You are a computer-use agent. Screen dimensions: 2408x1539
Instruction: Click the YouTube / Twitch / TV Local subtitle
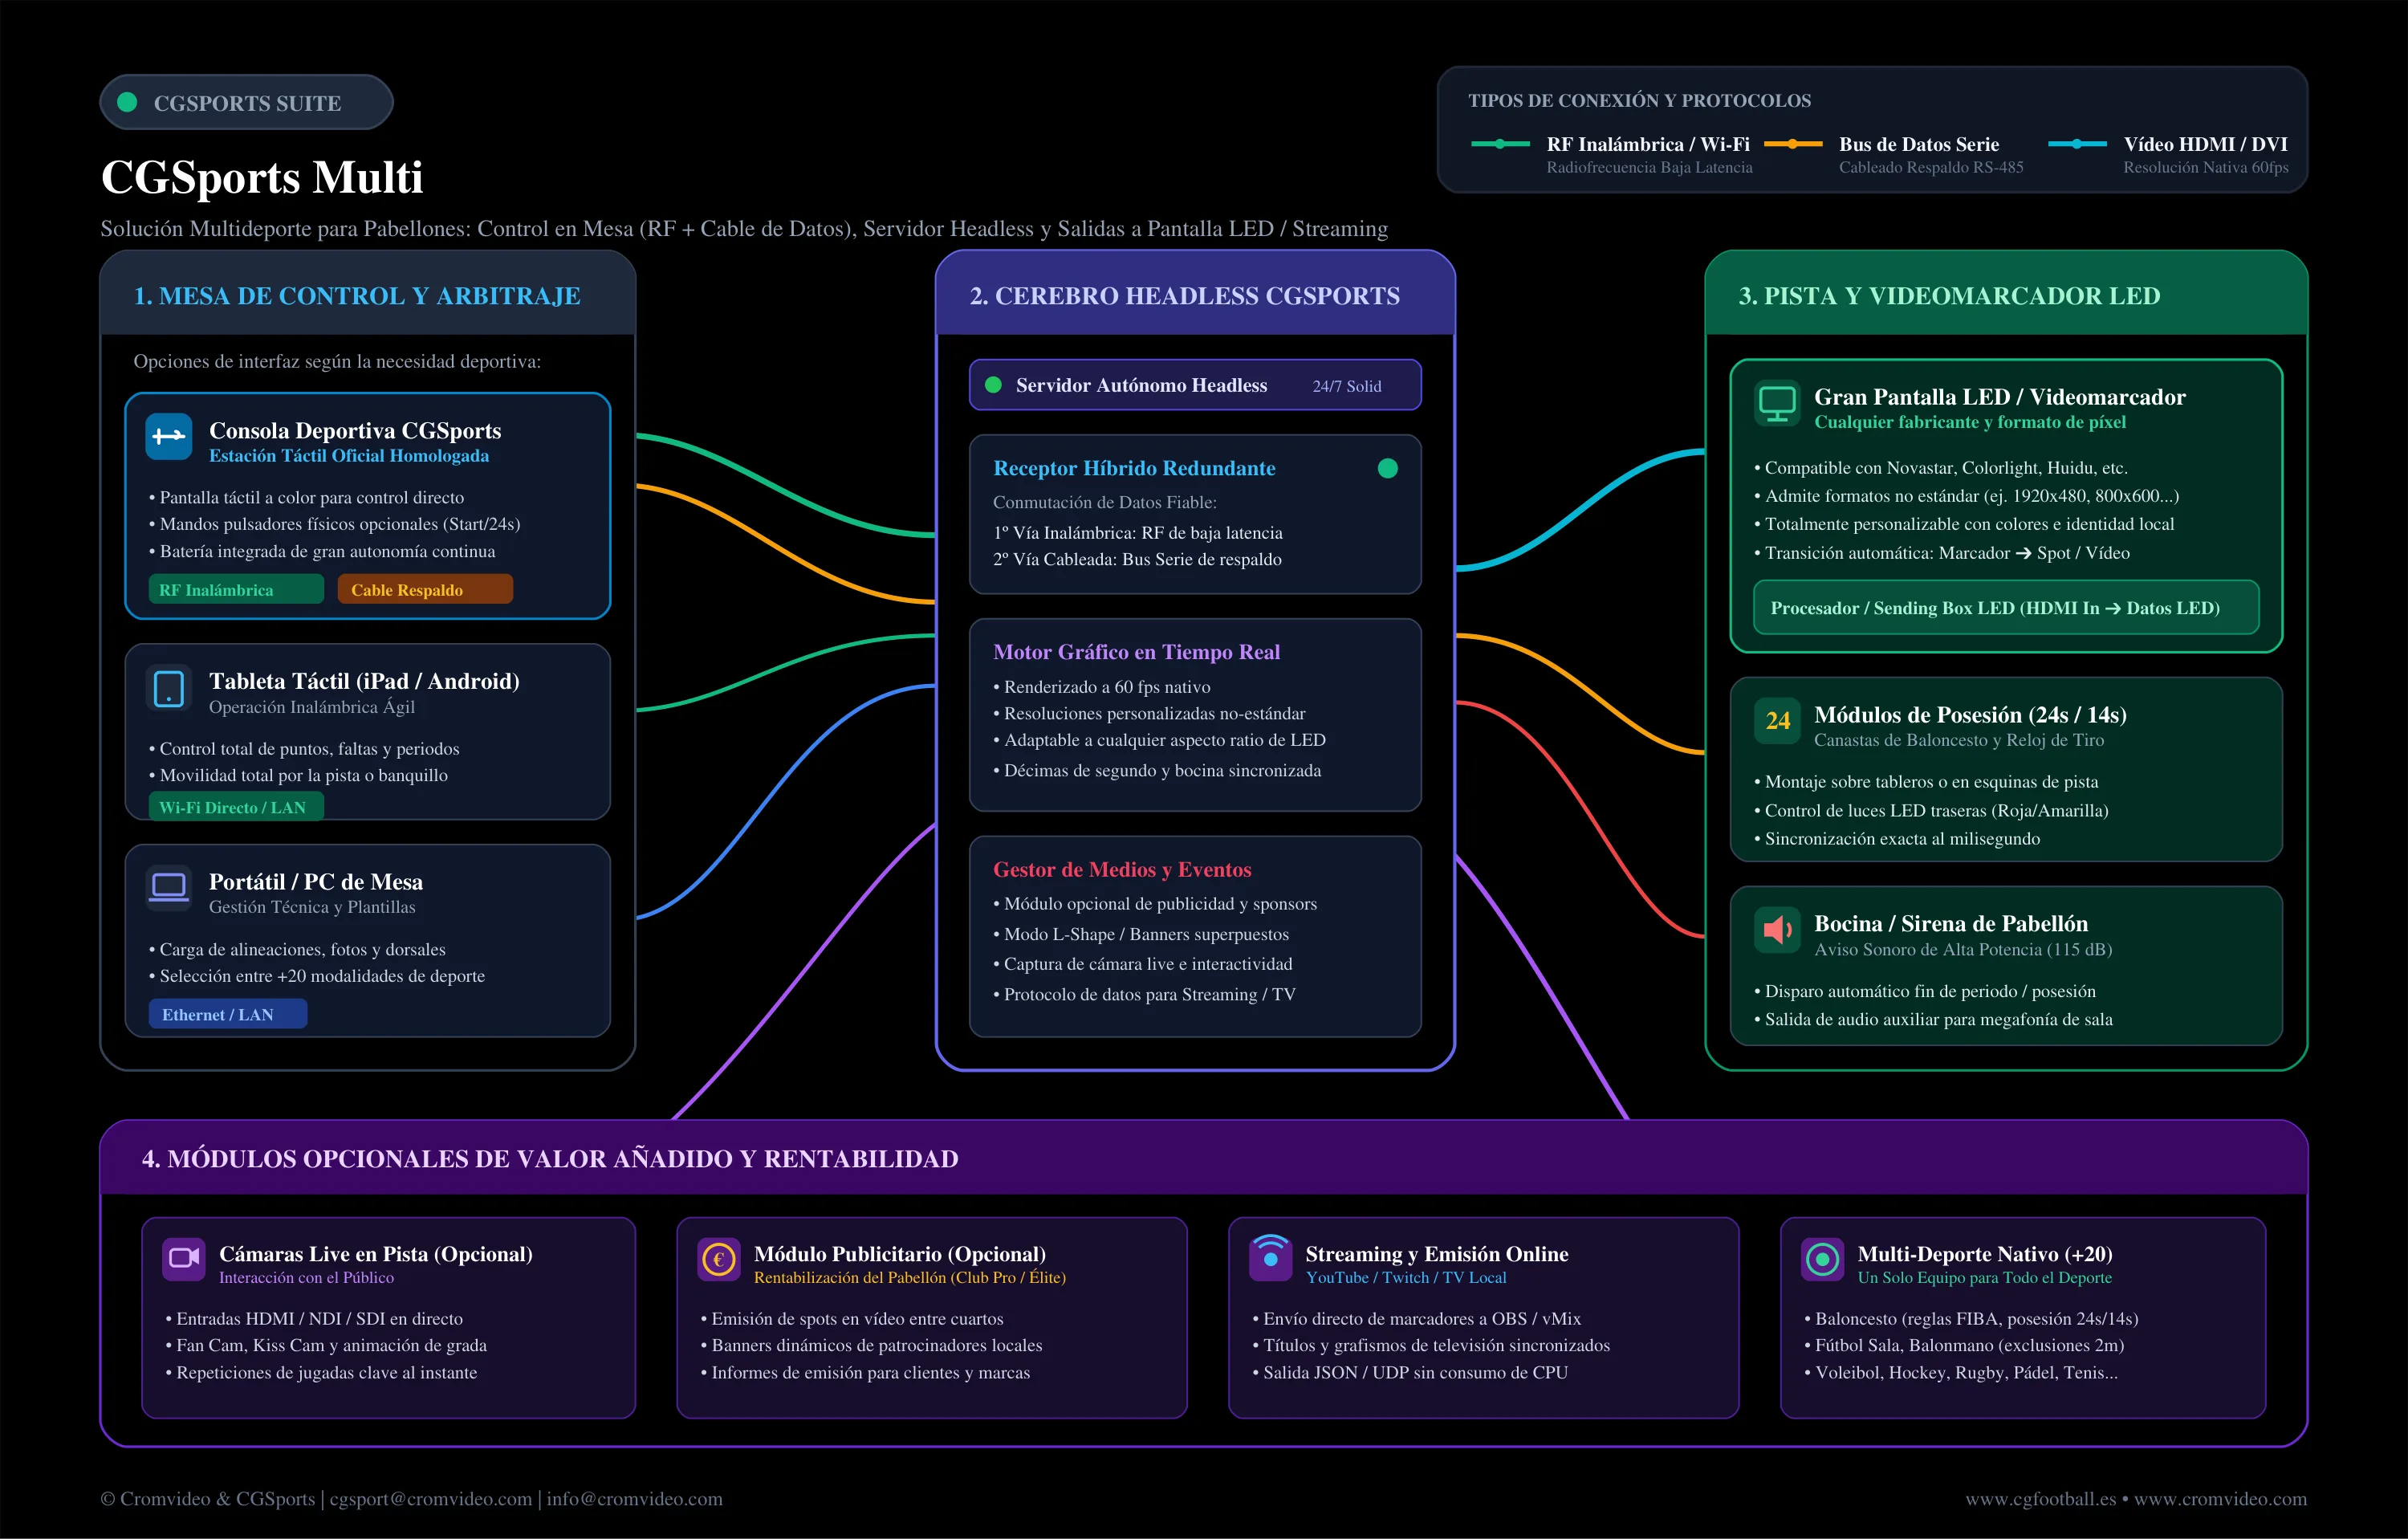pyautogui.click(x=1406, y=1277)
